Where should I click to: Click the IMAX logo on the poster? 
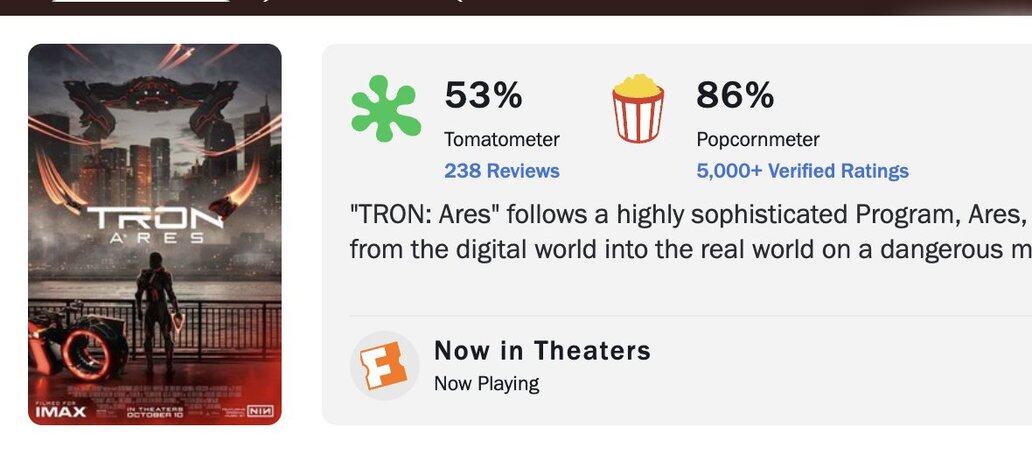click(x=60, y=410)
